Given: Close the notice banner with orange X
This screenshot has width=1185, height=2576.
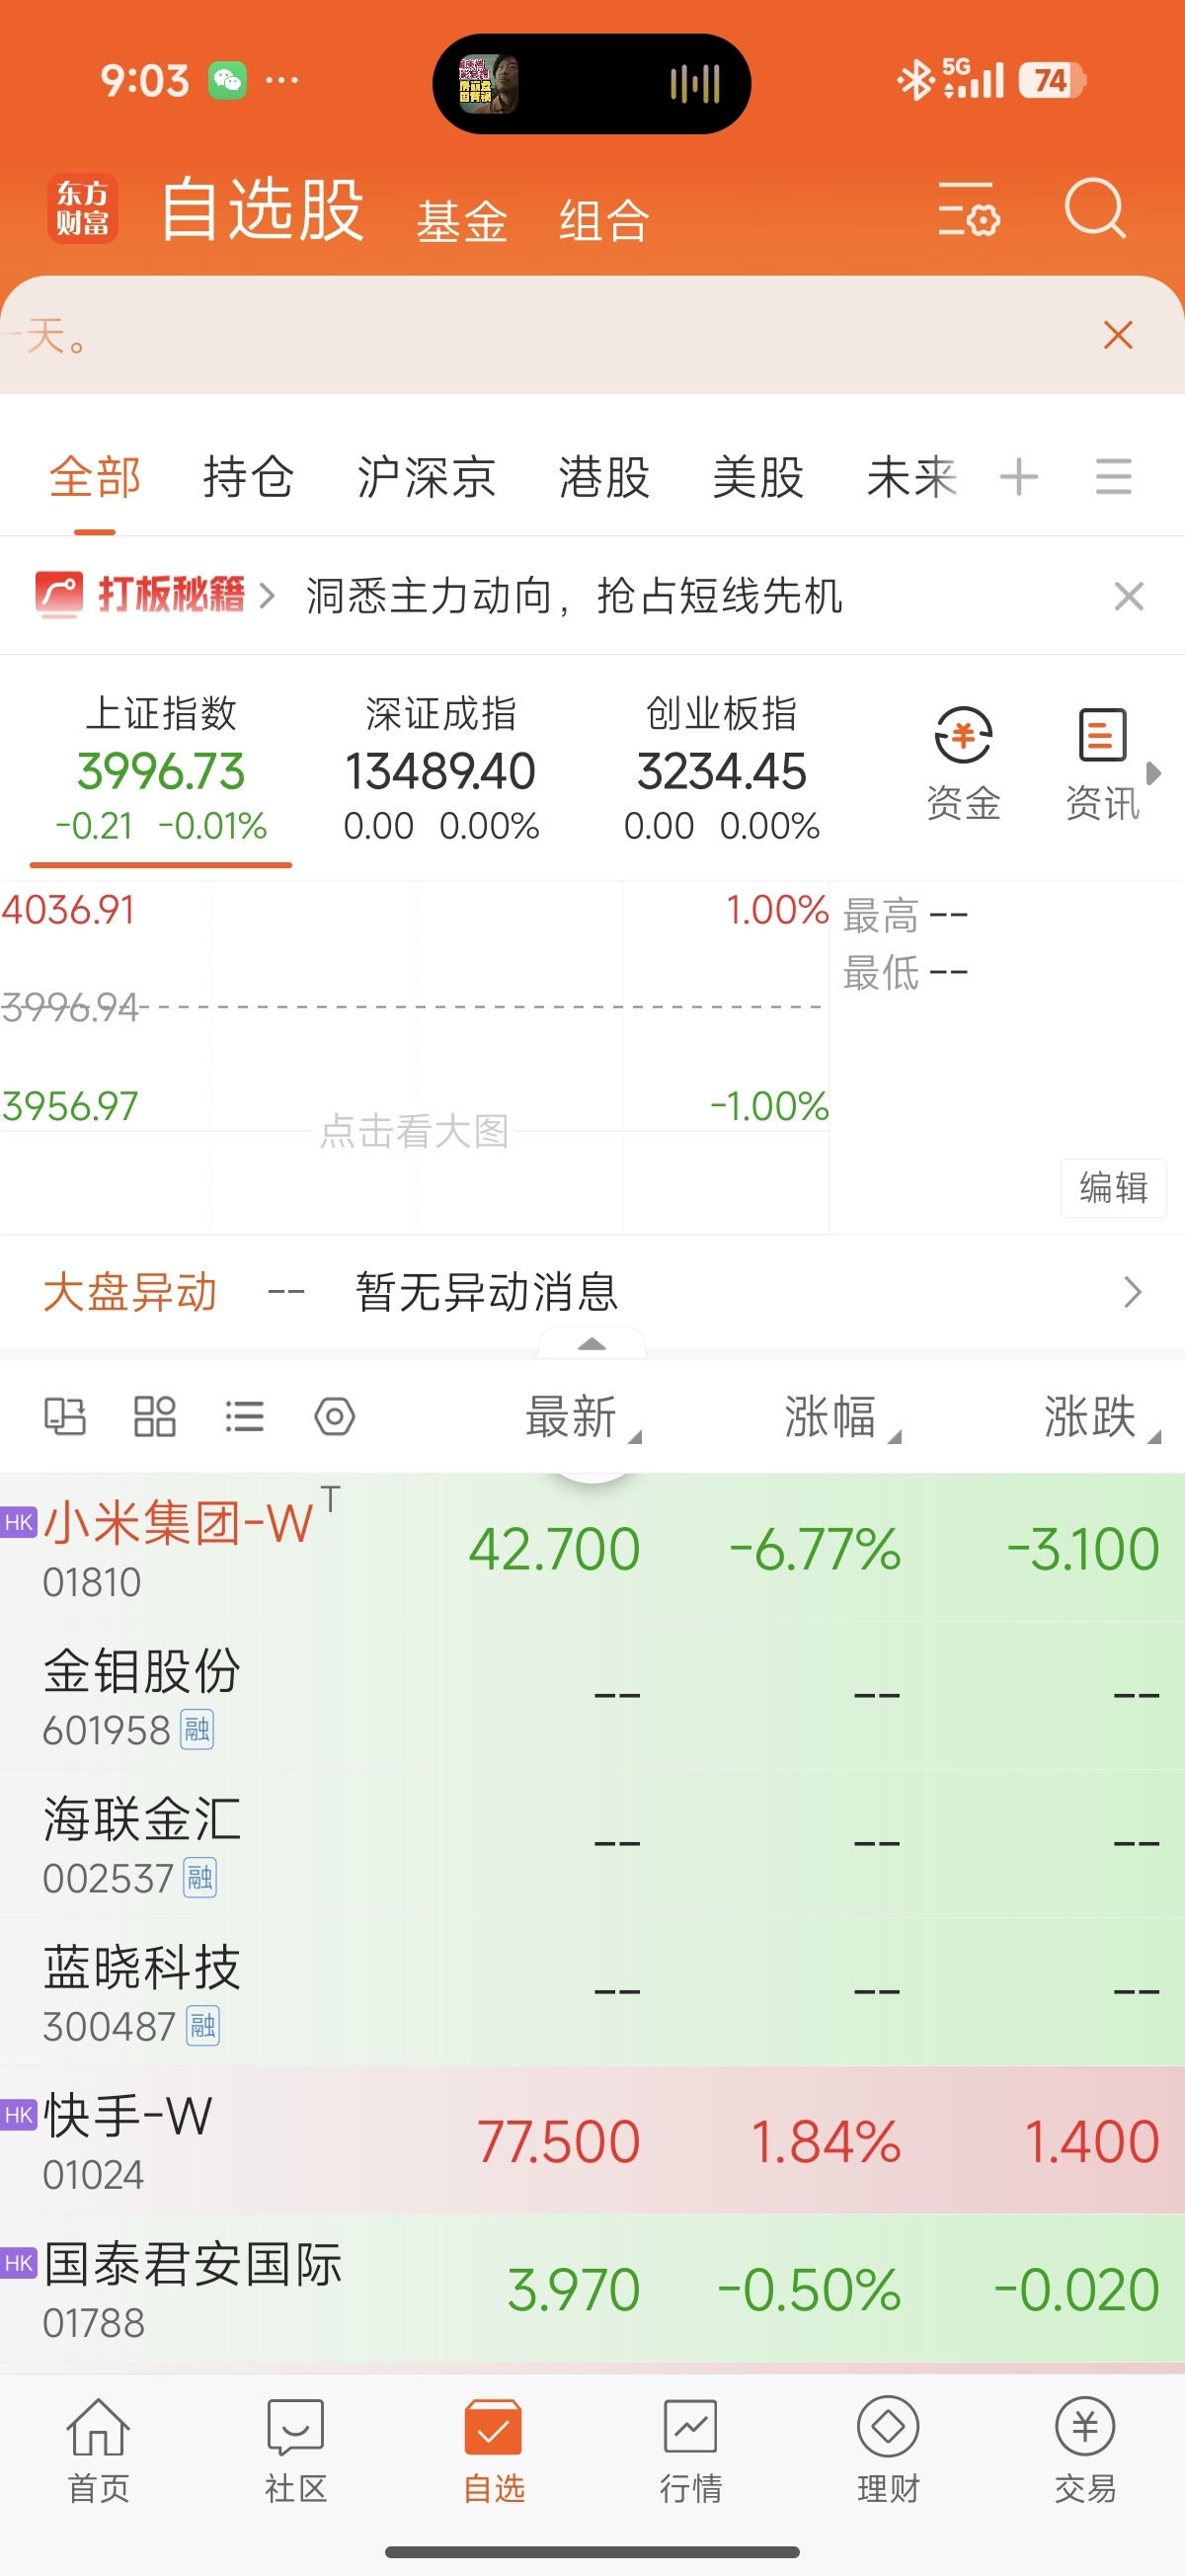Looking at the screenshot, I should [x=1118, y=335].
